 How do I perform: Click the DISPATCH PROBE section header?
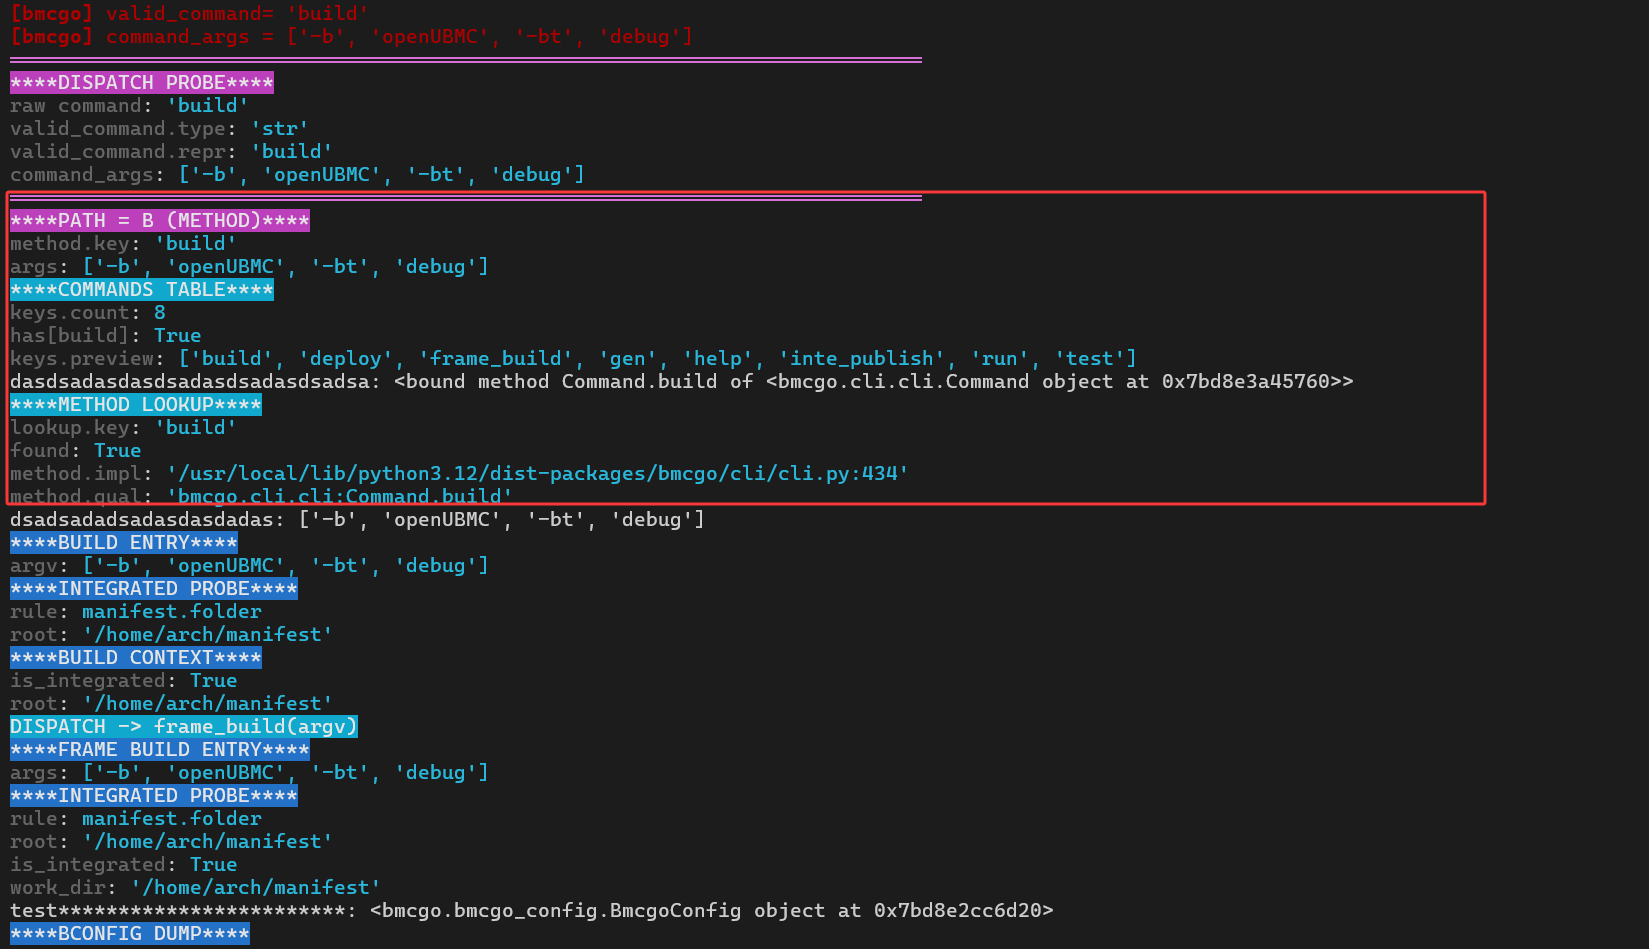pos(141,83)
